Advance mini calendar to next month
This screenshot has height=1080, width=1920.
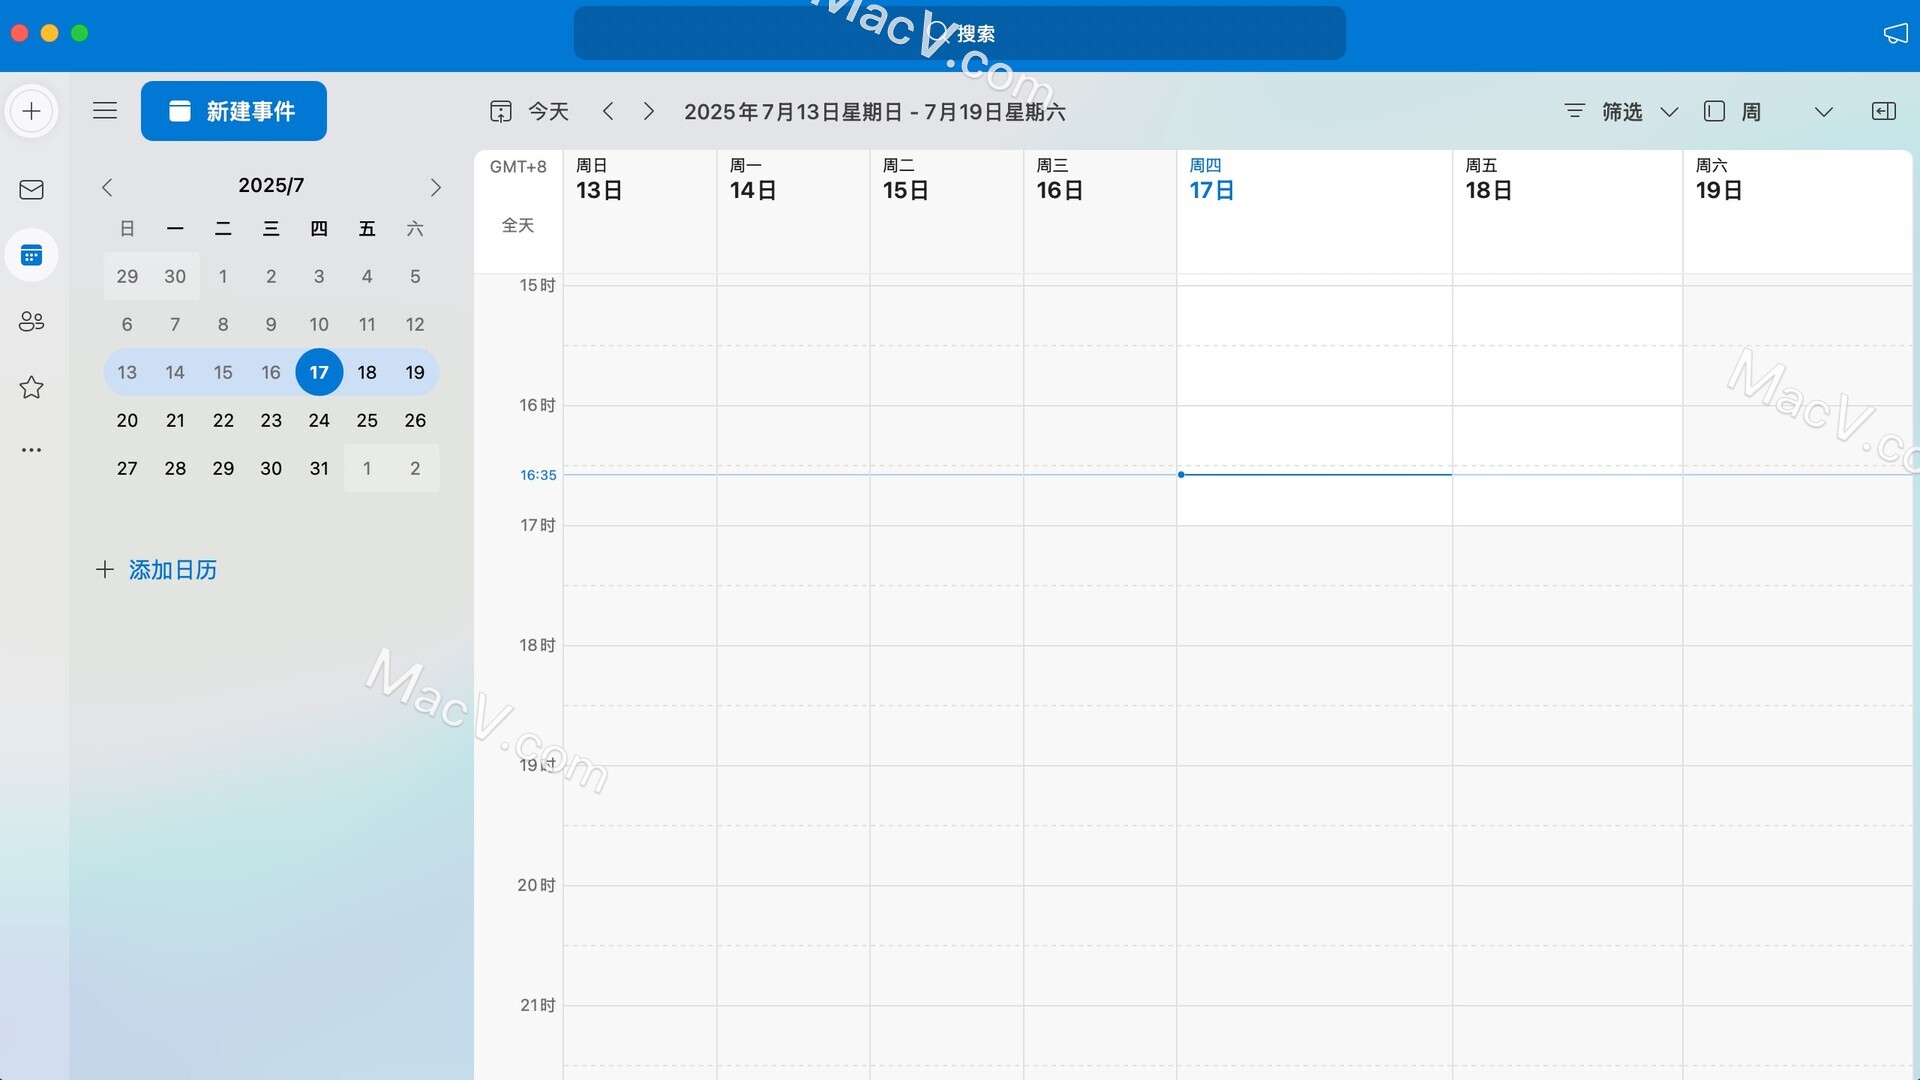click(435, 187)
